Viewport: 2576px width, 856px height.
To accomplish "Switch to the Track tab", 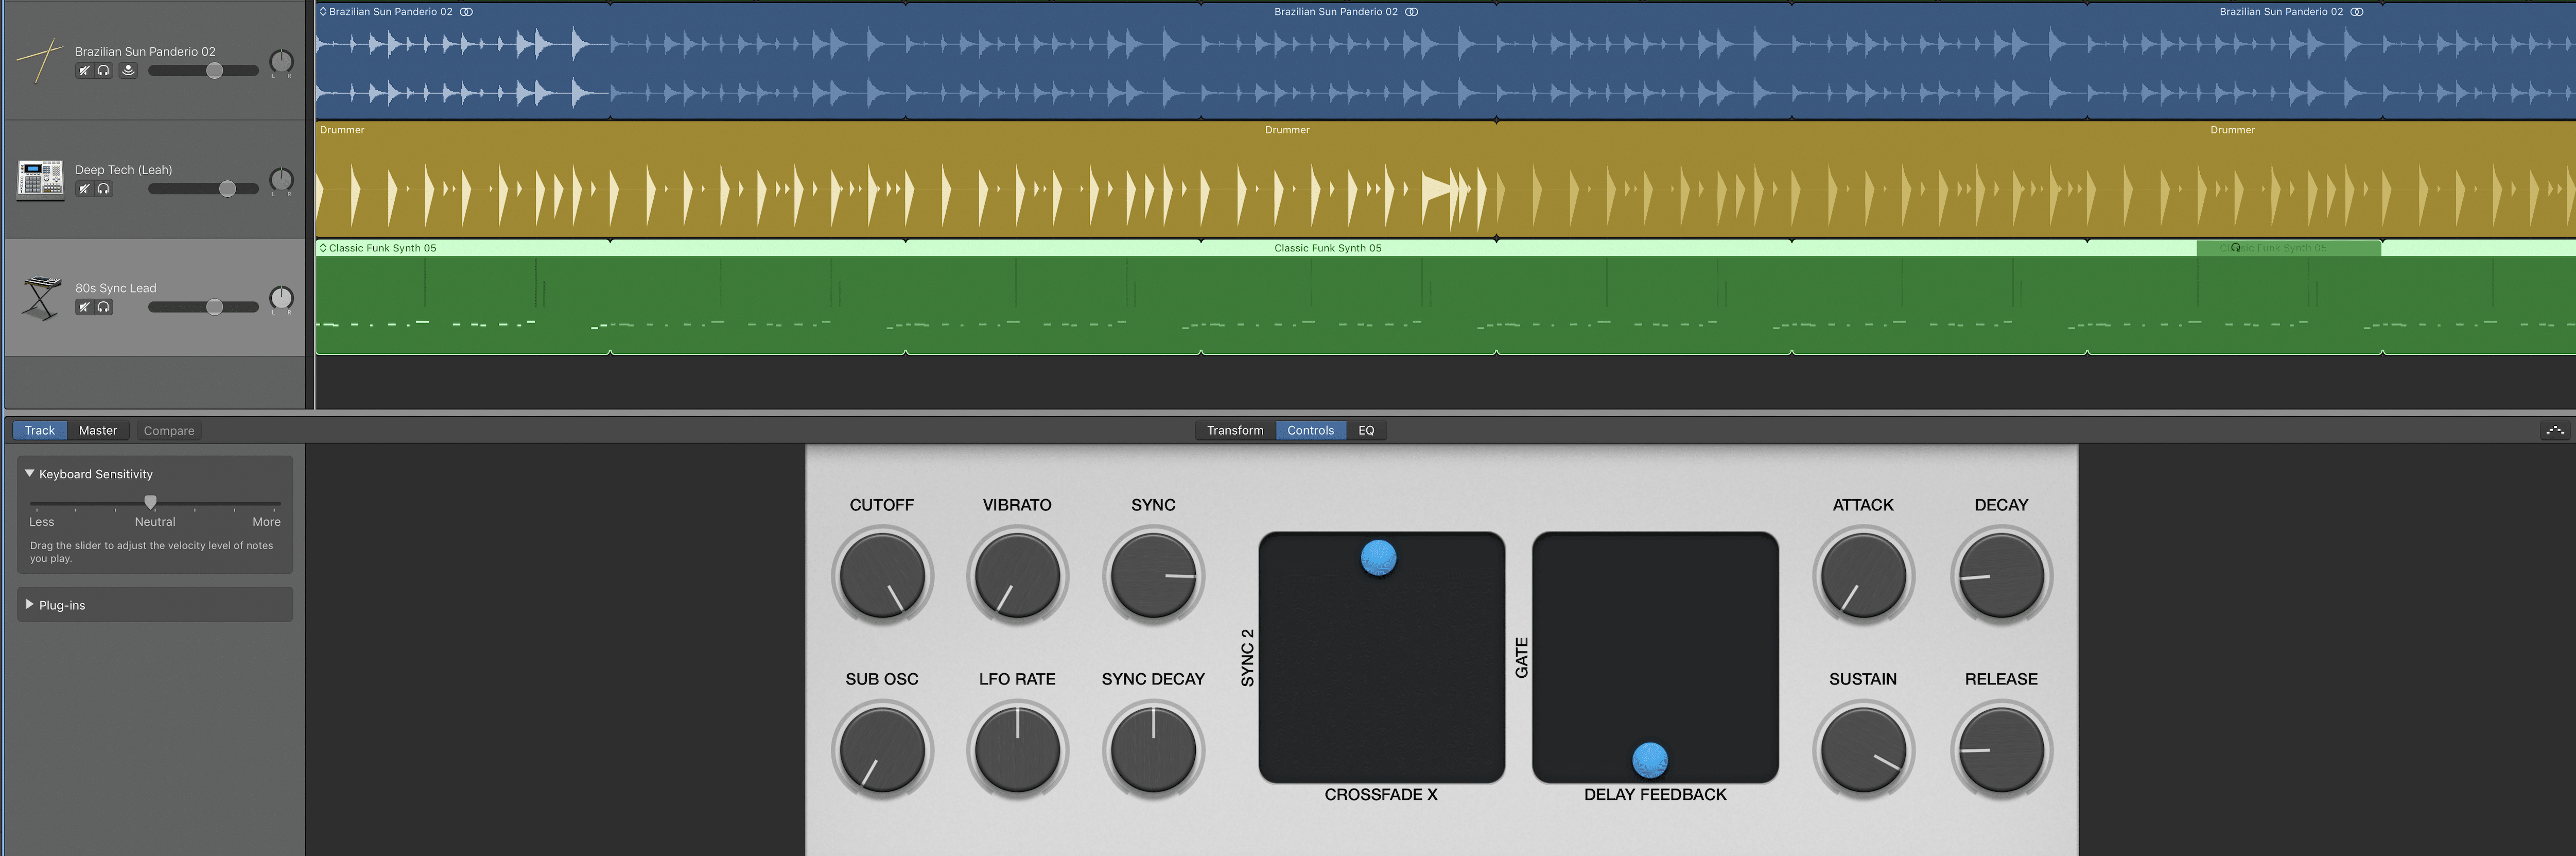I will click(40, 430).
